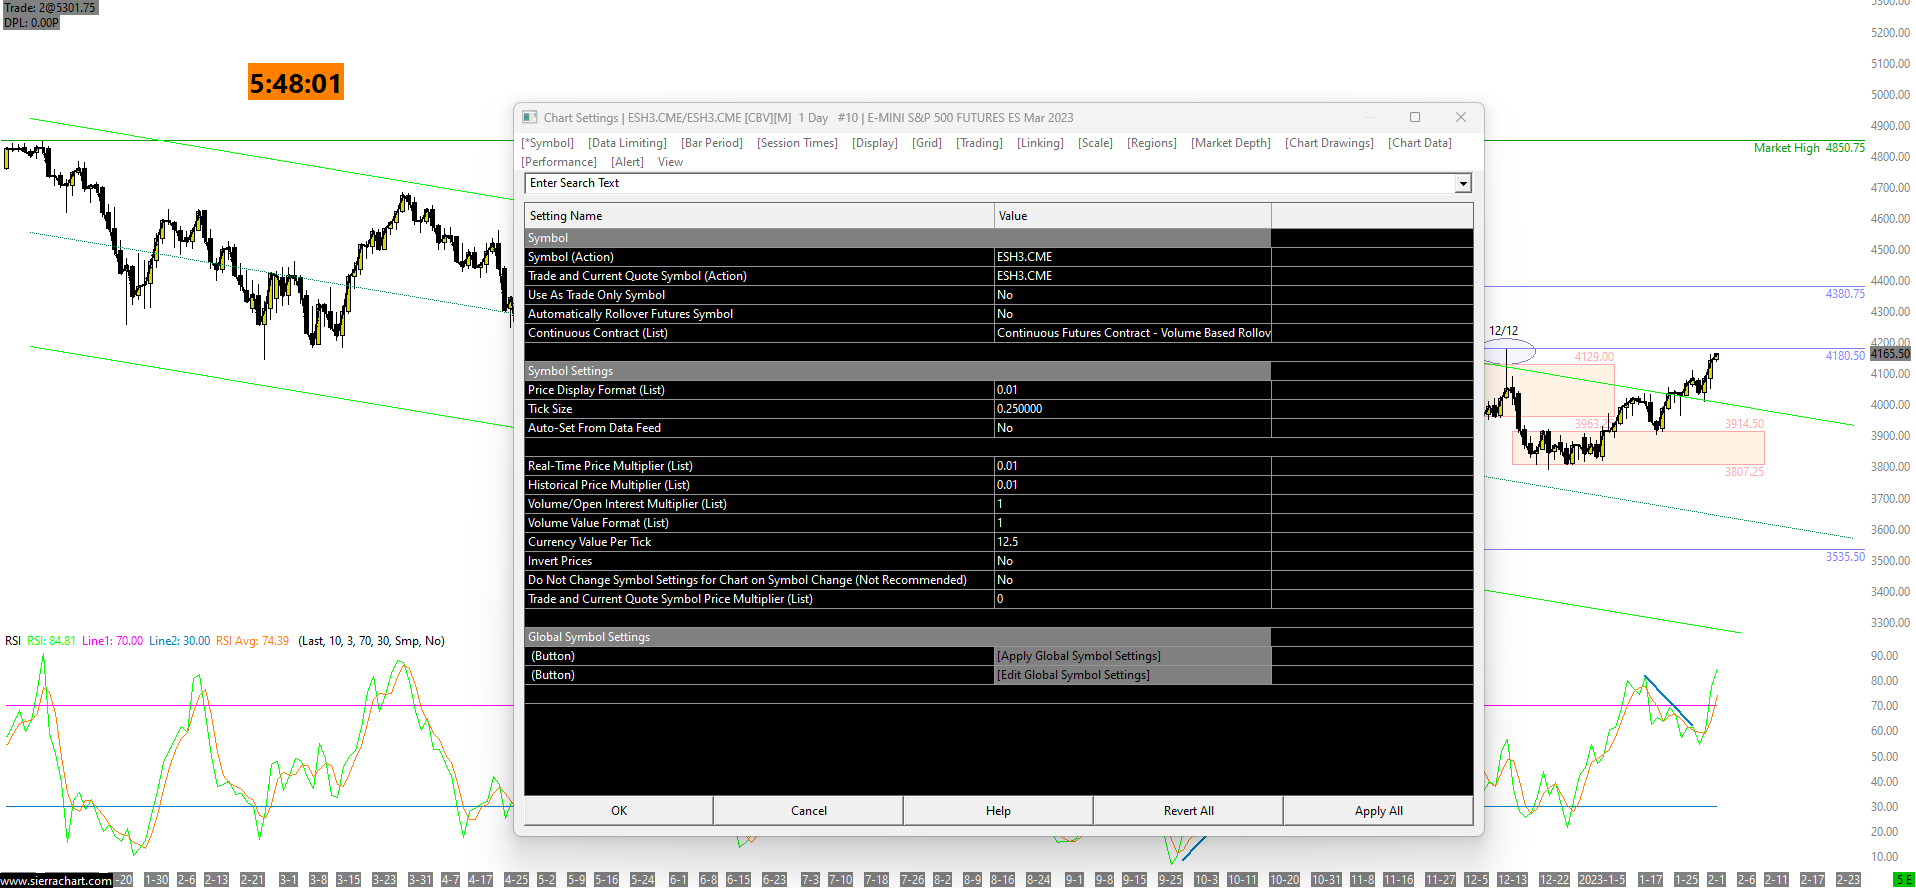Select the Global Symbol Settings header row
1916x888 pixels.
pyautogui.click(x=898, y=637)
